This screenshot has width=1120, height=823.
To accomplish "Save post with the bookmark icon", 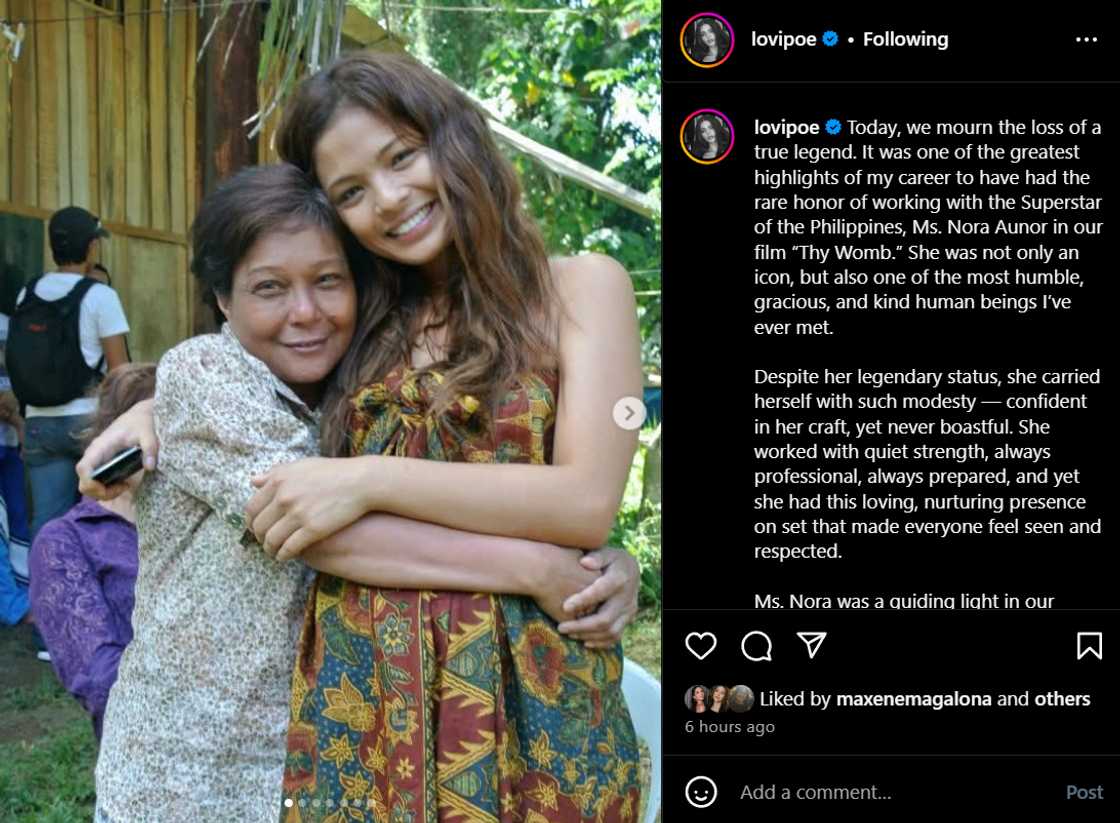I will [1089, 646].
